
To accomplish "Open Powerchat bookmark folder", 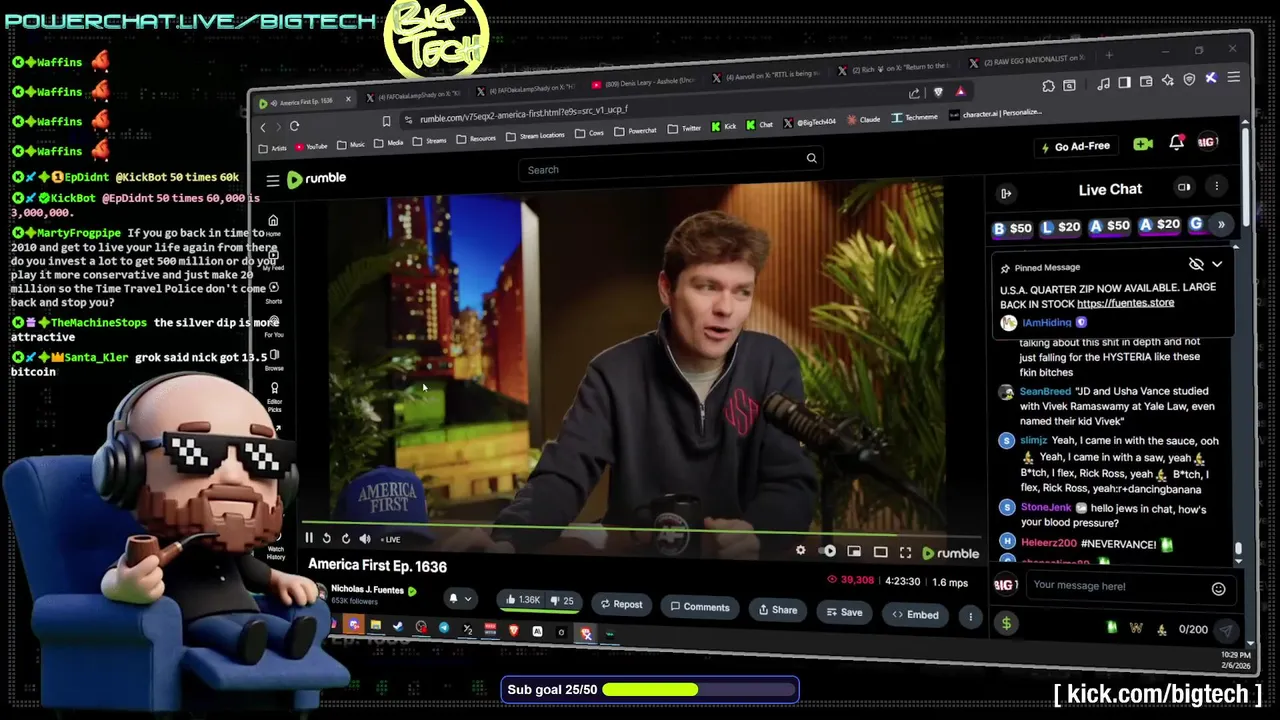I will [635, 131].
